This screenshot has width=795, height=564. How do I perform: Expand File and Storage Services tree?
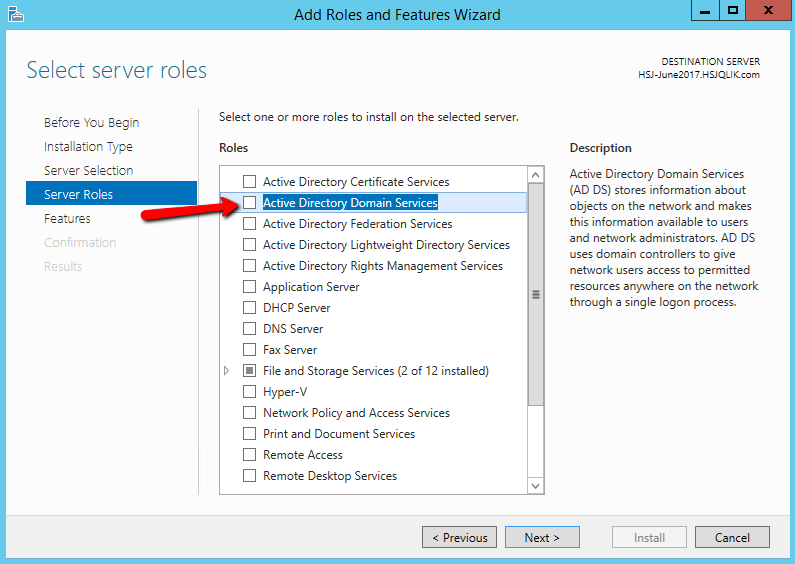coord(227,371)
